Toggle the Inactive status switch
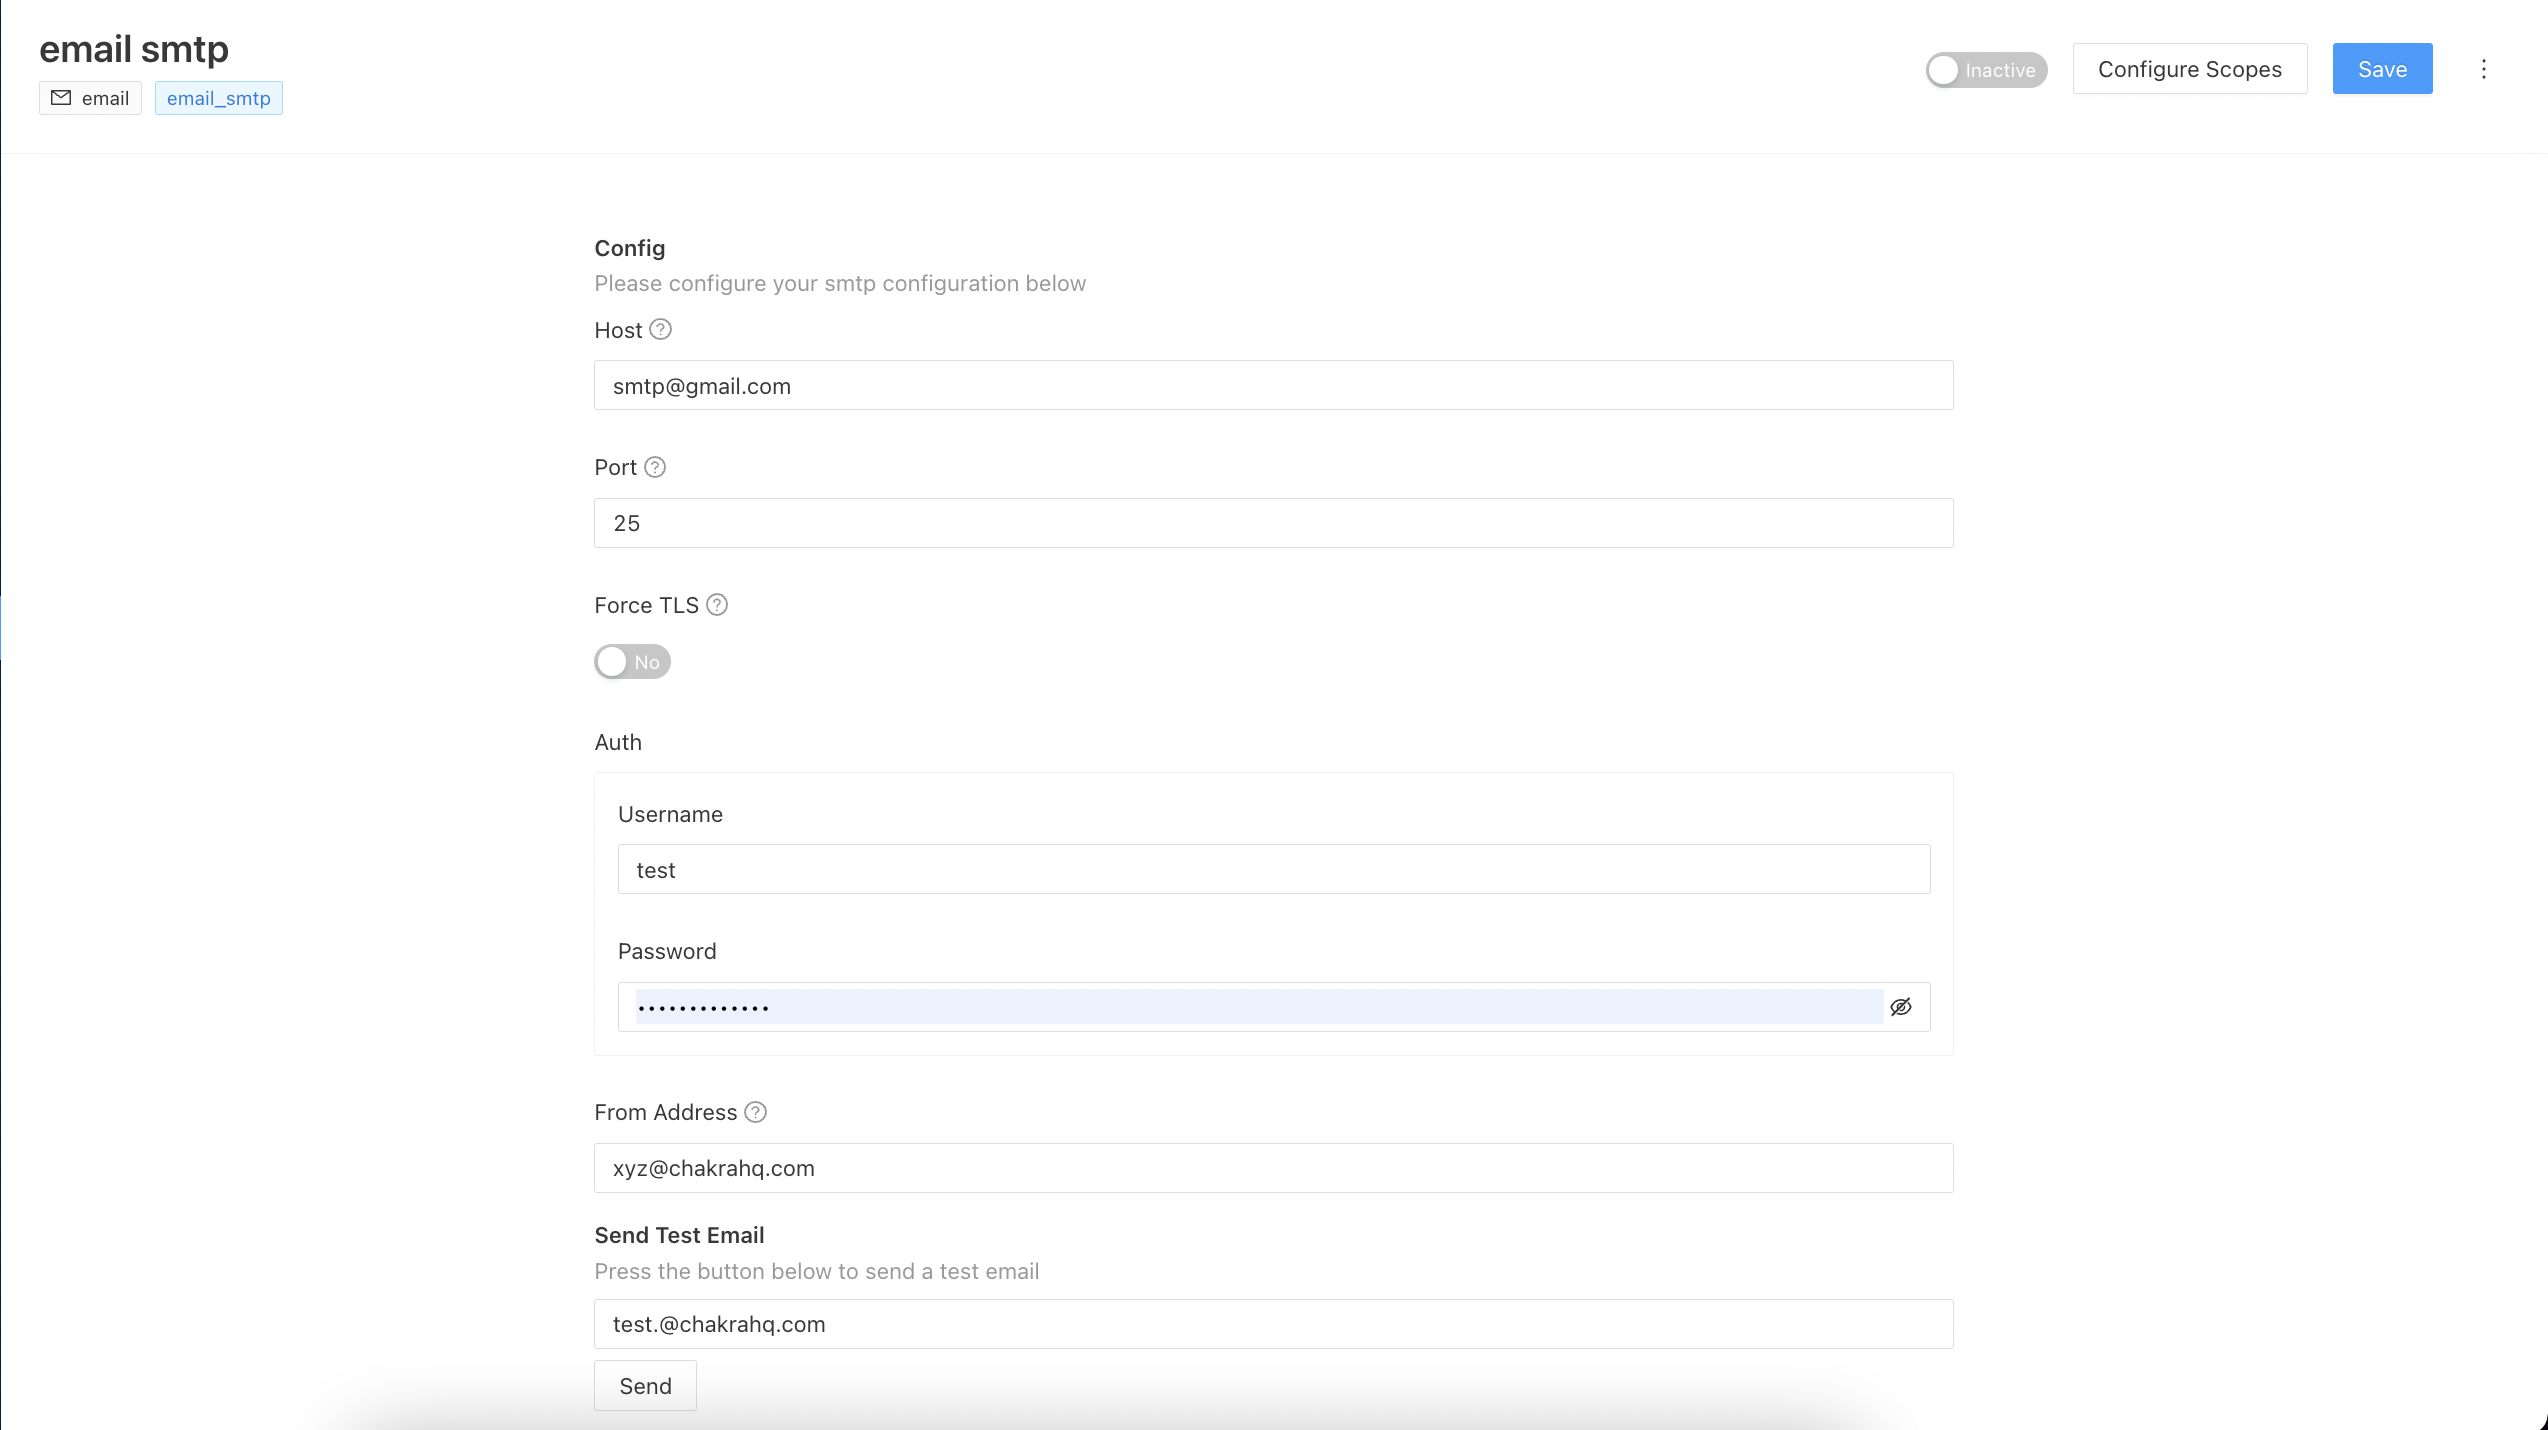This screenshot has width=2548, height=1430. coord(1986,70)
